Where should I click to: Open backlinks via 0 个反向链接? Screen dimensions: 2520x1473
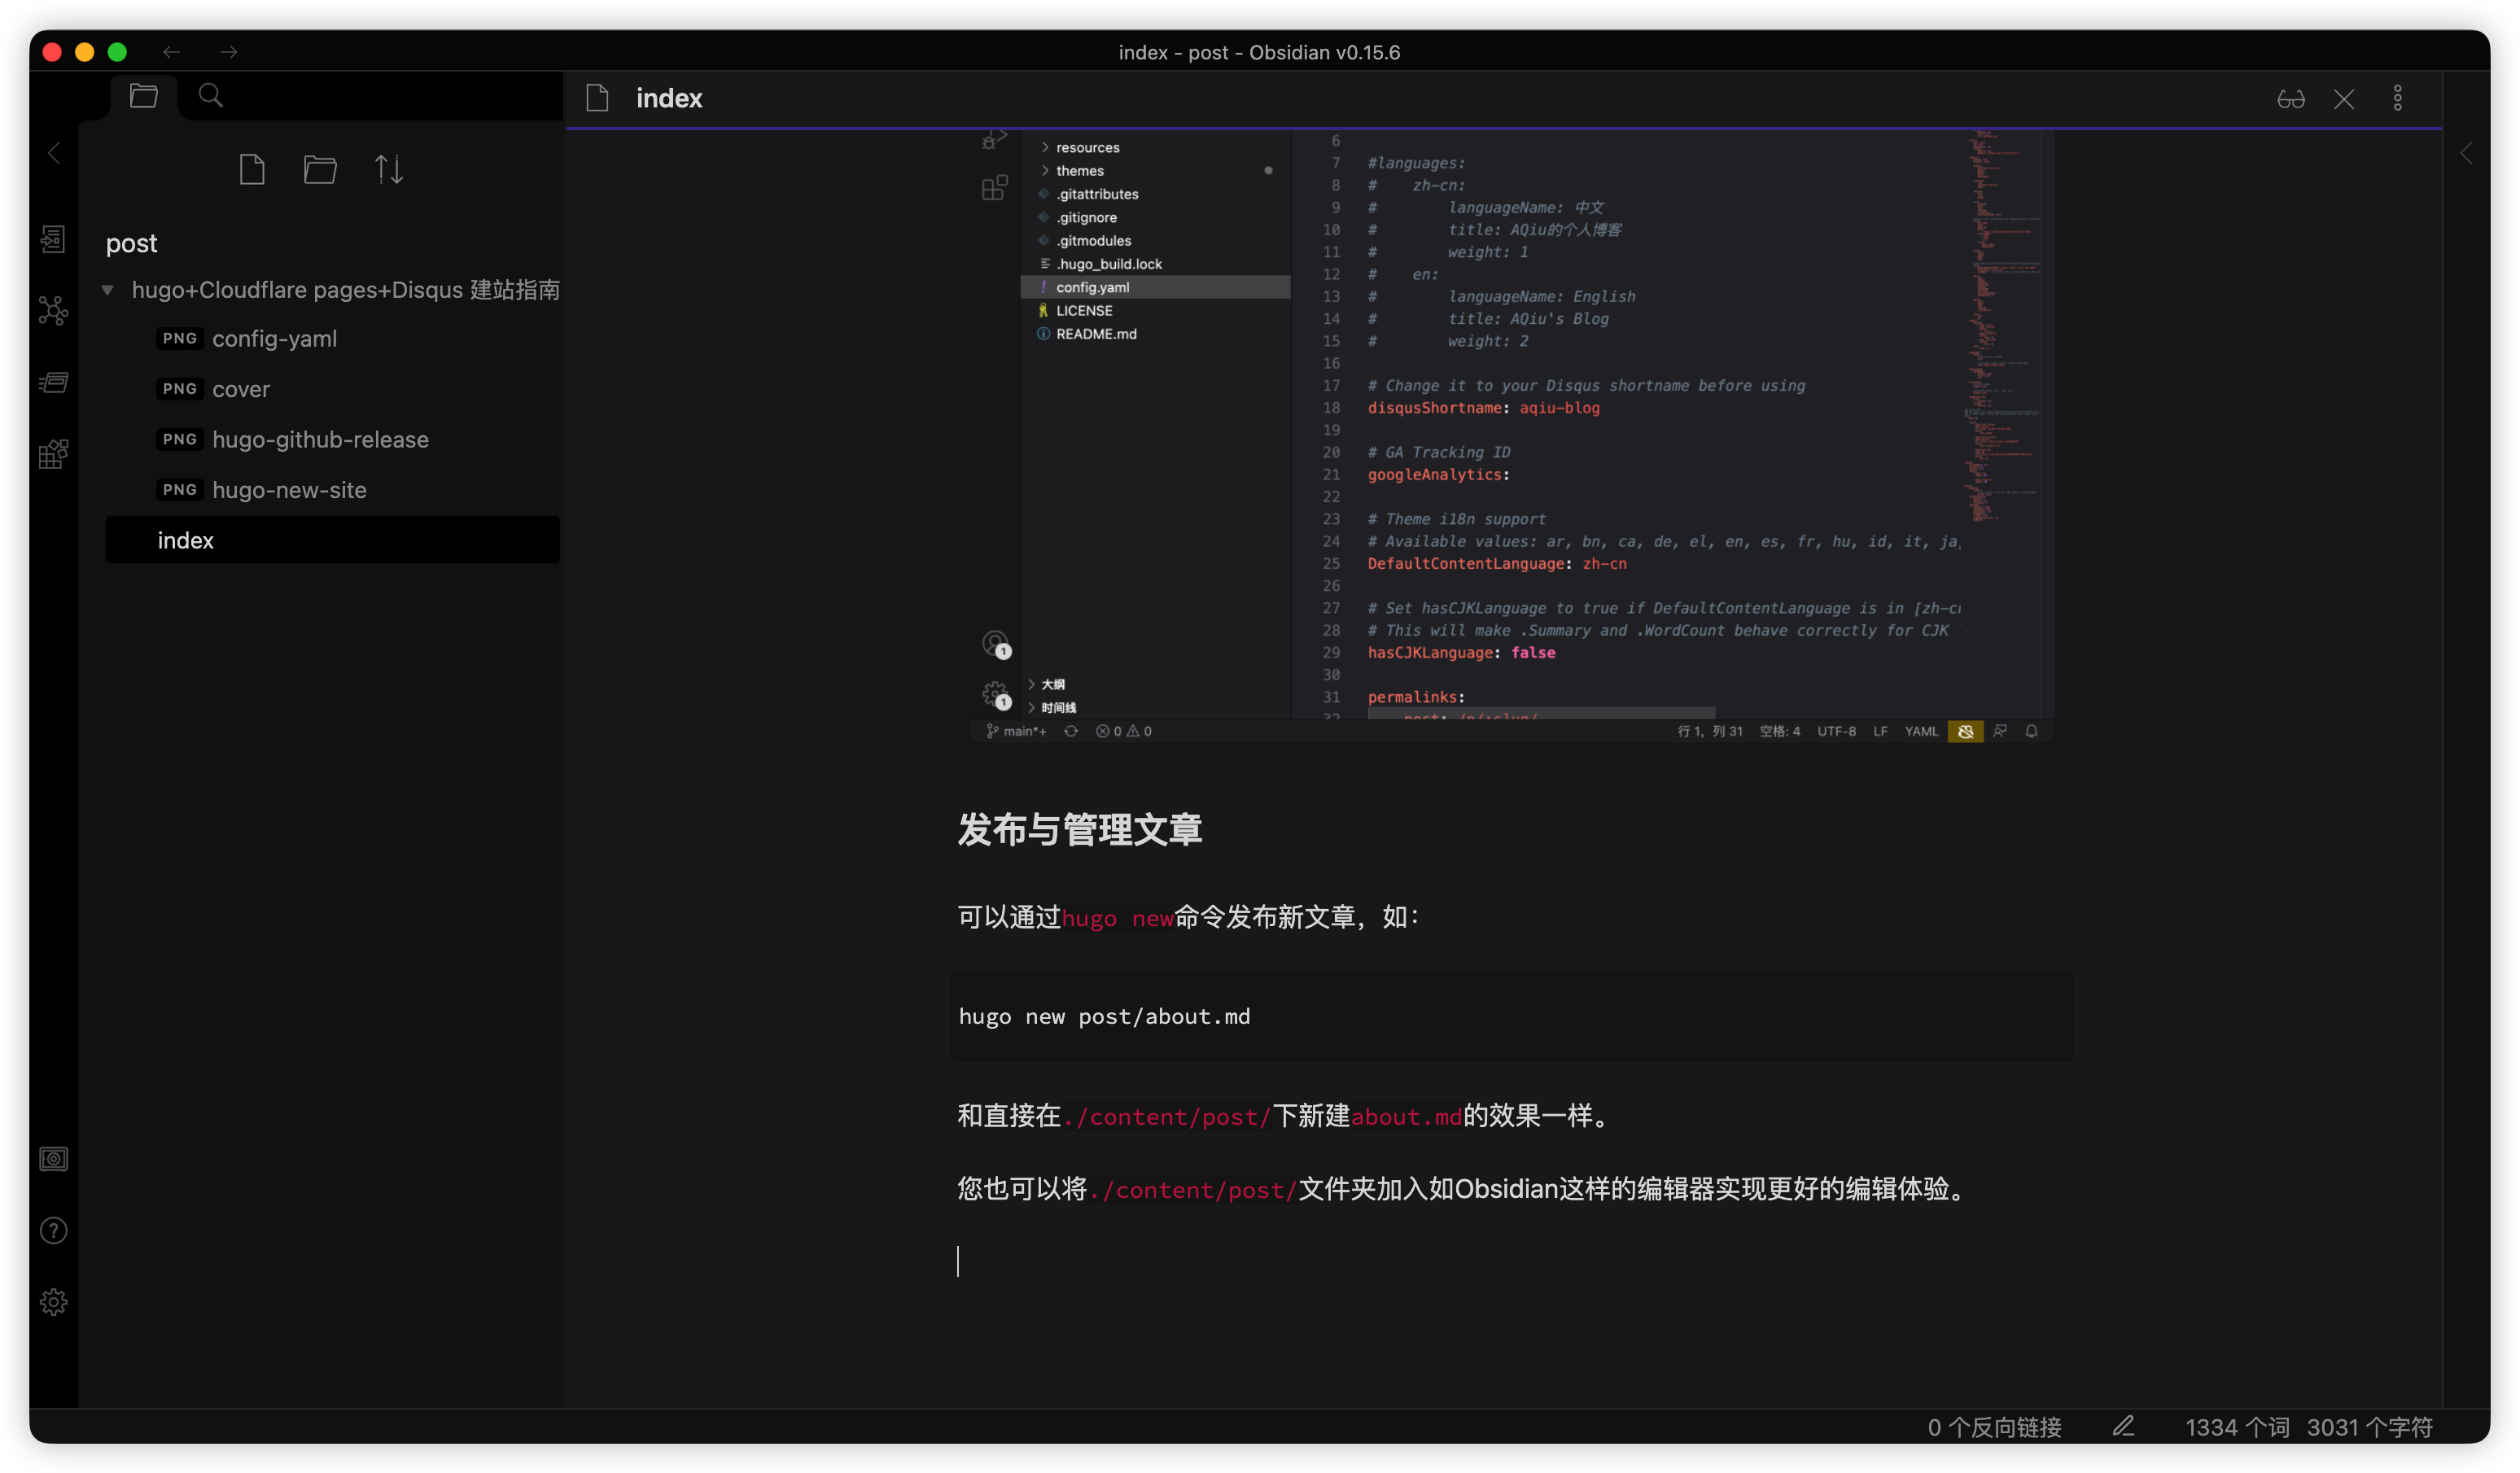pyautogui.click(x=1993, y=1426)
